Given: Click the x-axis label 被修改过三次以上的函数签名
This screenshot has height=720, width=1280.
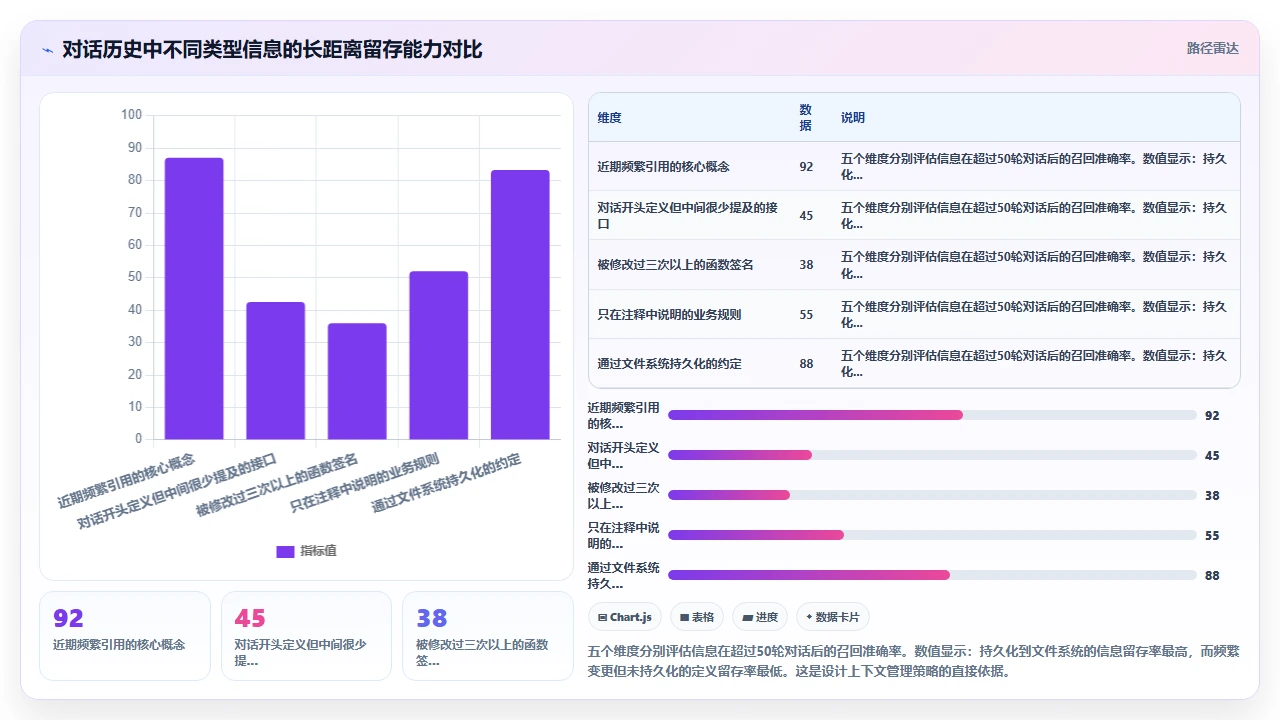Looking at the screenshot, I should [277, 484].
